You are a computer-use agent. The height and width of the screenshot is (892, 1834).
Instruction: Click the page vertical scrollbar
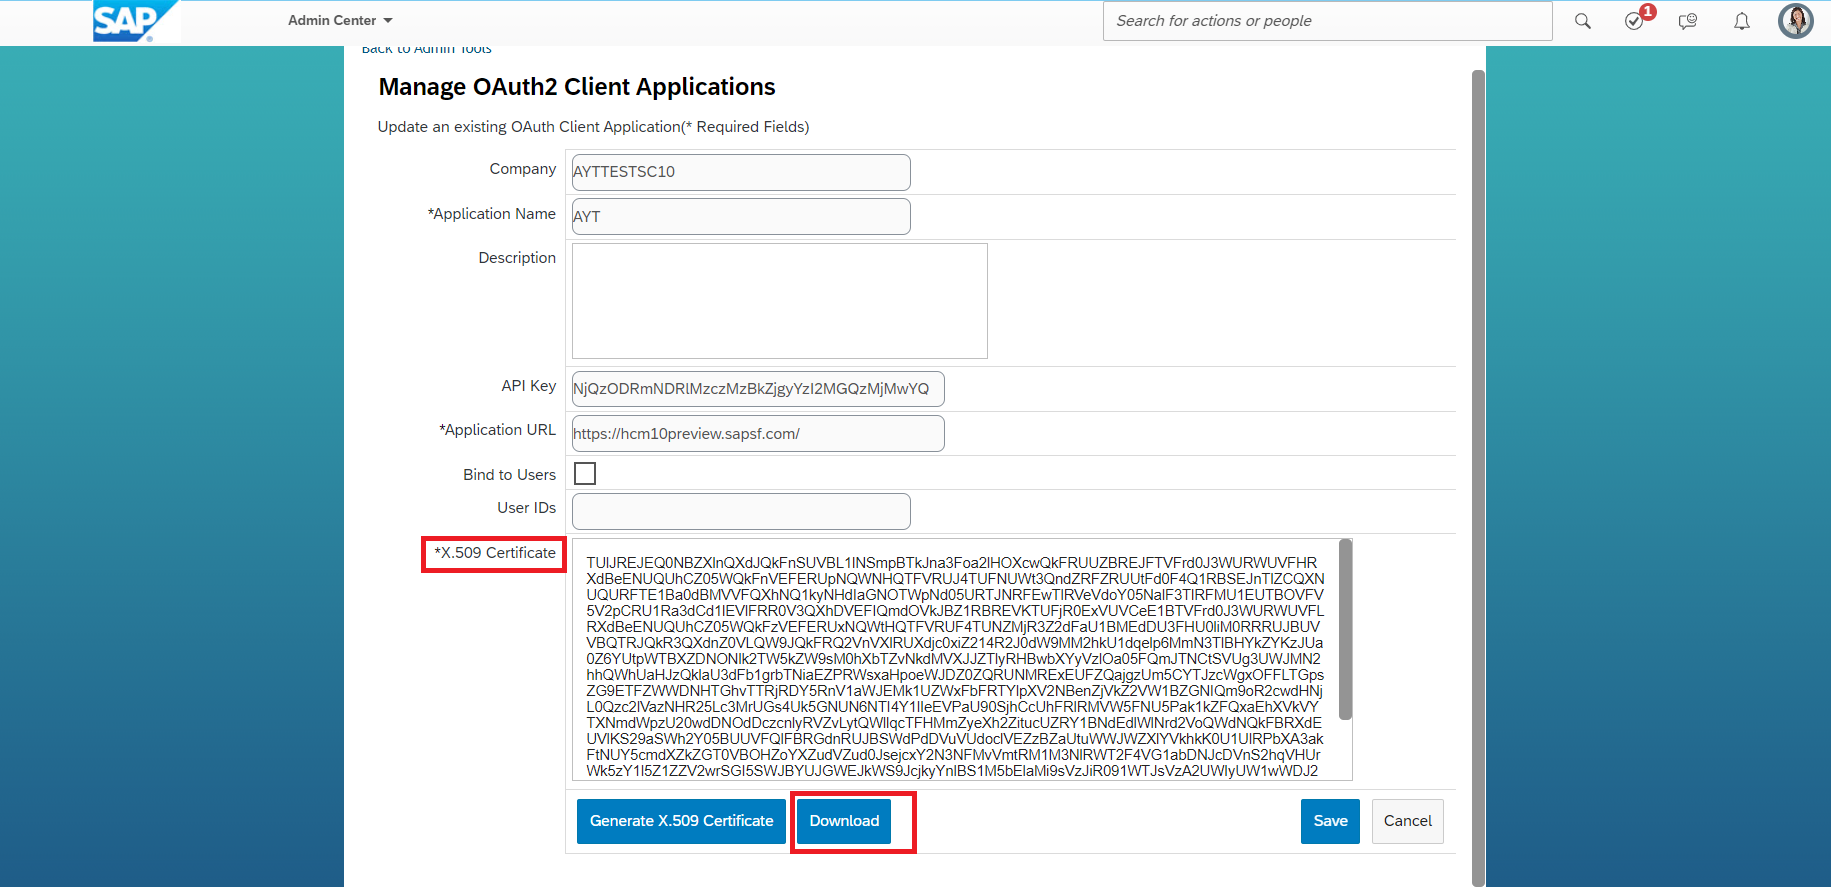click(x=1478, y=478)
